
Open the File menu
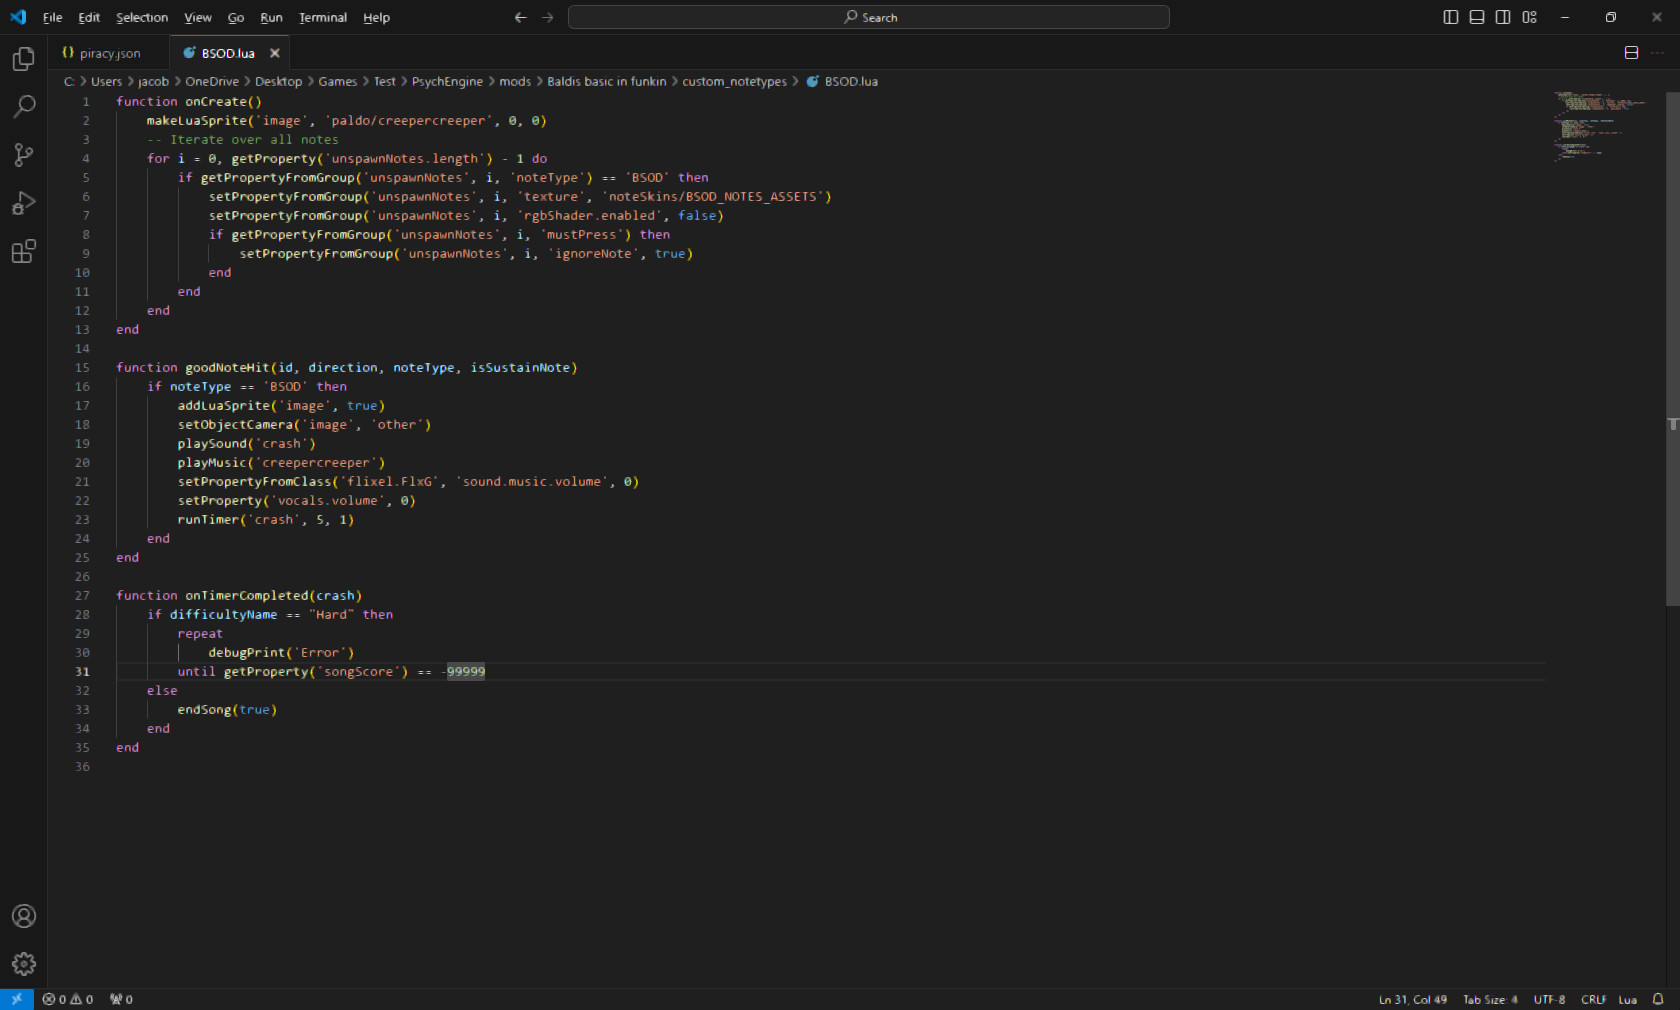click(x=52, y=17)
